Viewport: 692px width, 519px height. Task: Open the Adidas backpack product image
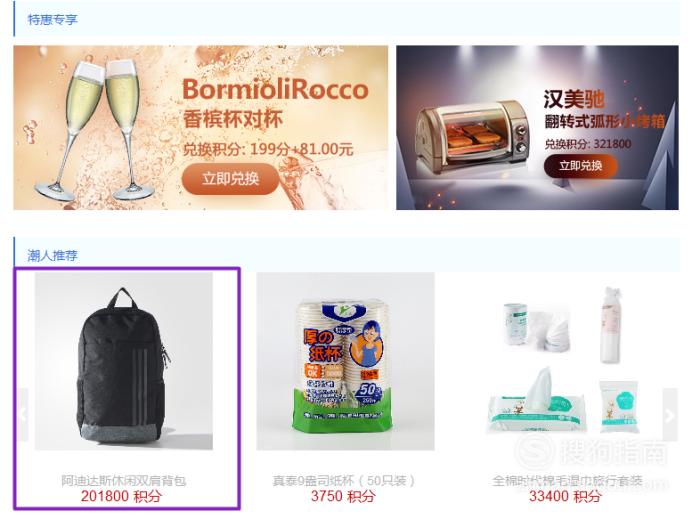124,361
